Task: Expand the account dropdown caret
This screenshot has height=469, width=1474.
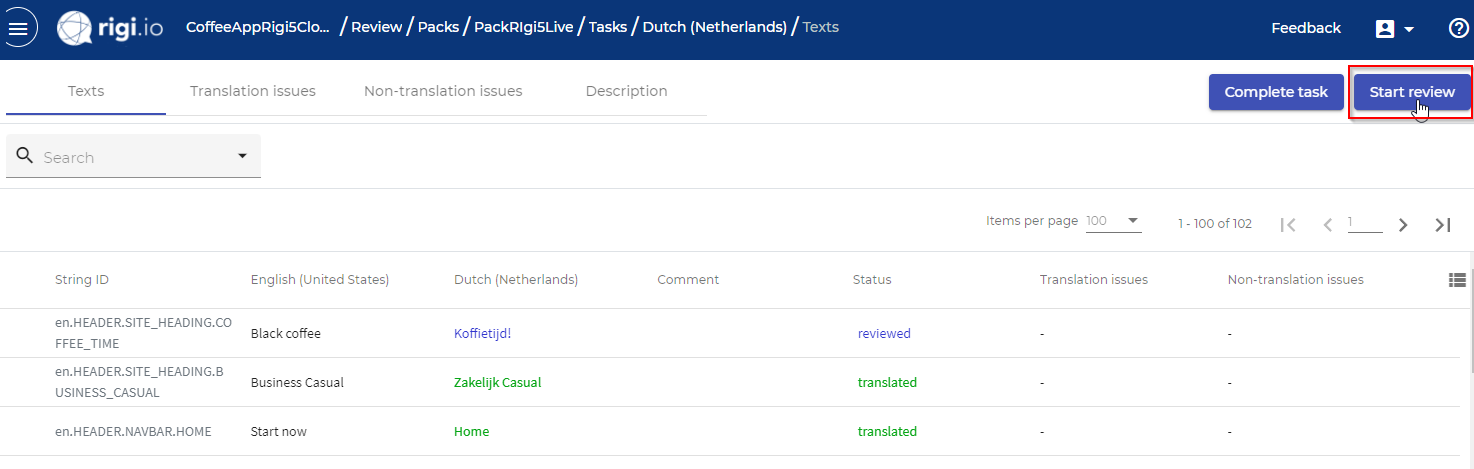Action: click(1409, 29)
